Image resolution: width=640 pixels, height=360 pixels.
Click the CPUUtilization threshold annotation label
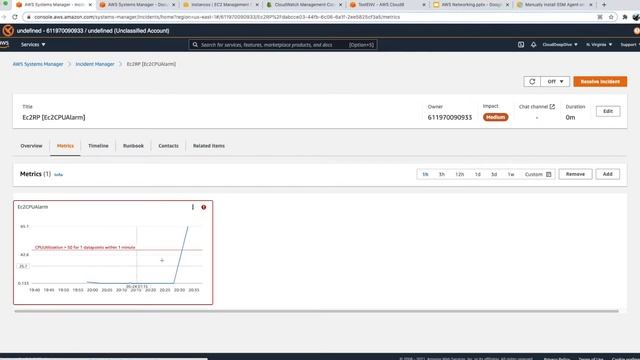pos(85,247)
